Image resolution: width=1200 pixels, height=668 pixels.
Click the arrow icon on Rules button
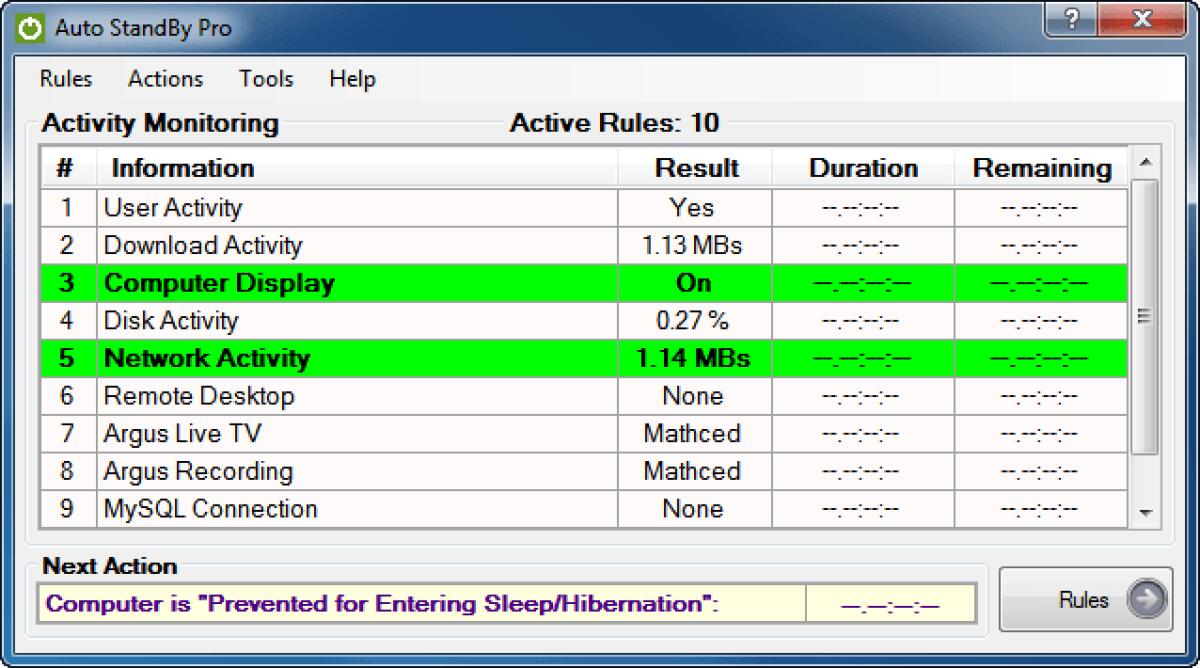click(1146, 600)
